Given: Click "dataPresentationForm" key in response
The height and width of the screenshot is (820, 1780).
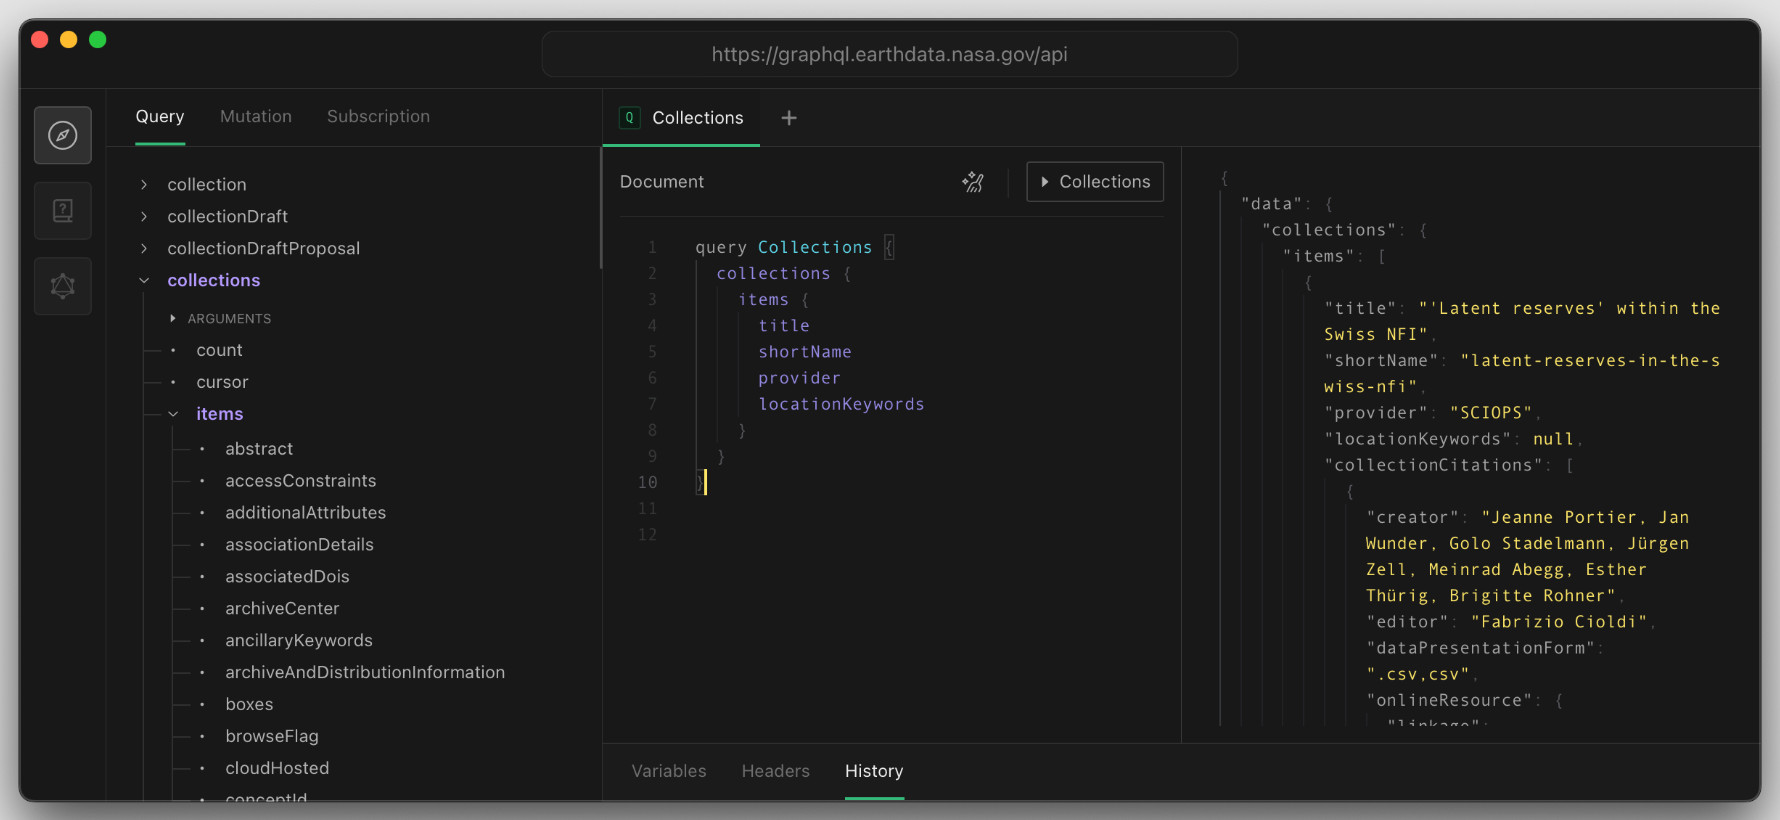Looking at the screenshot, I should pos(1481,648).
